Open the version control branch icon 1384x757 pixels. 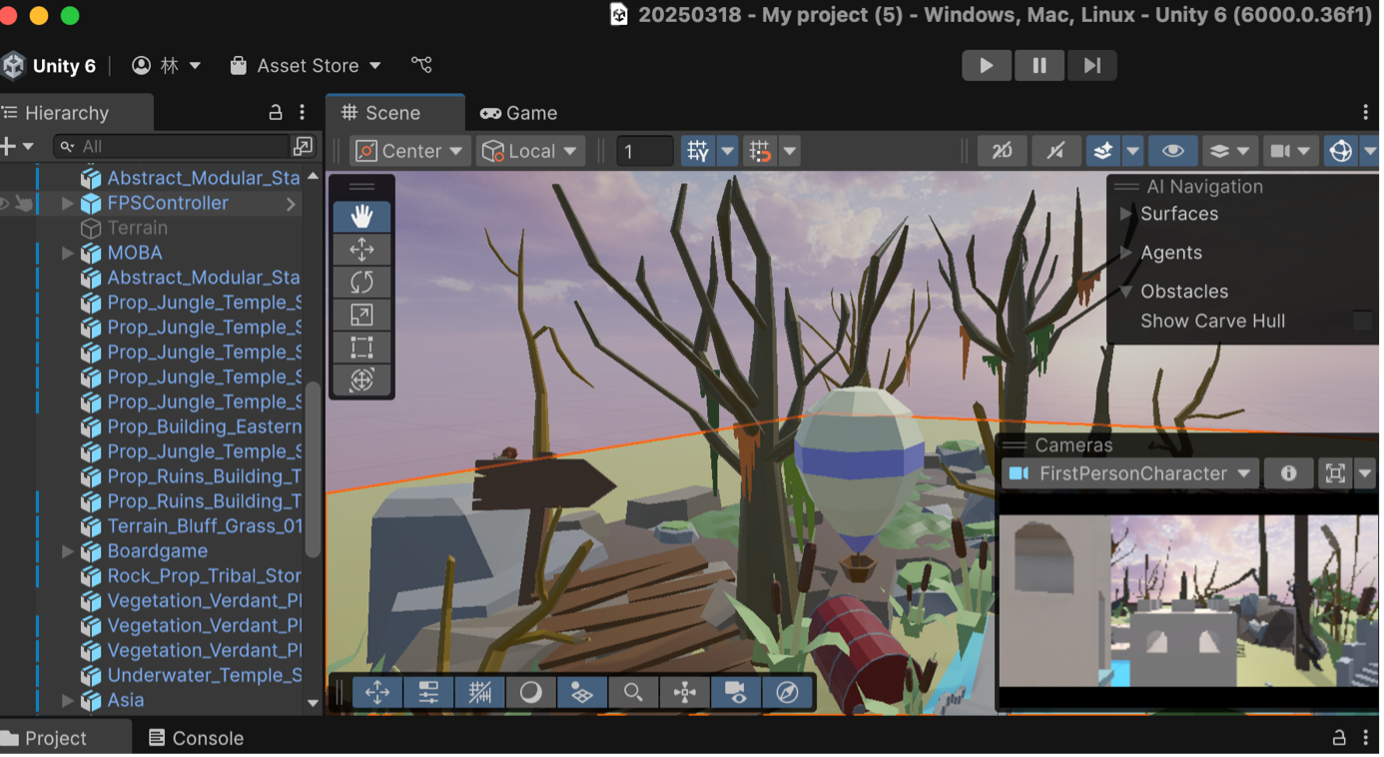(x=422, y=65)
